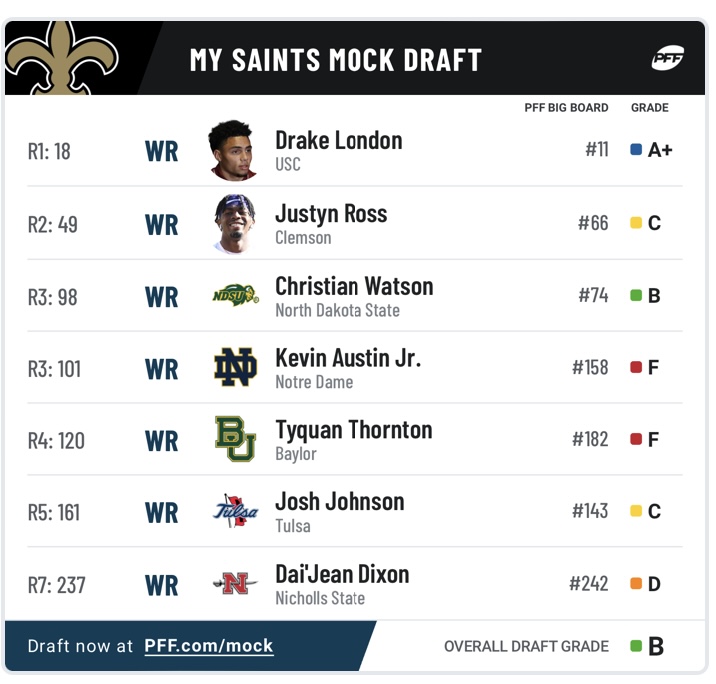This screenshot has height=684, width=716.
Task: Click the PFF BIG BOARD column header
Action: [x=566, y=108]
